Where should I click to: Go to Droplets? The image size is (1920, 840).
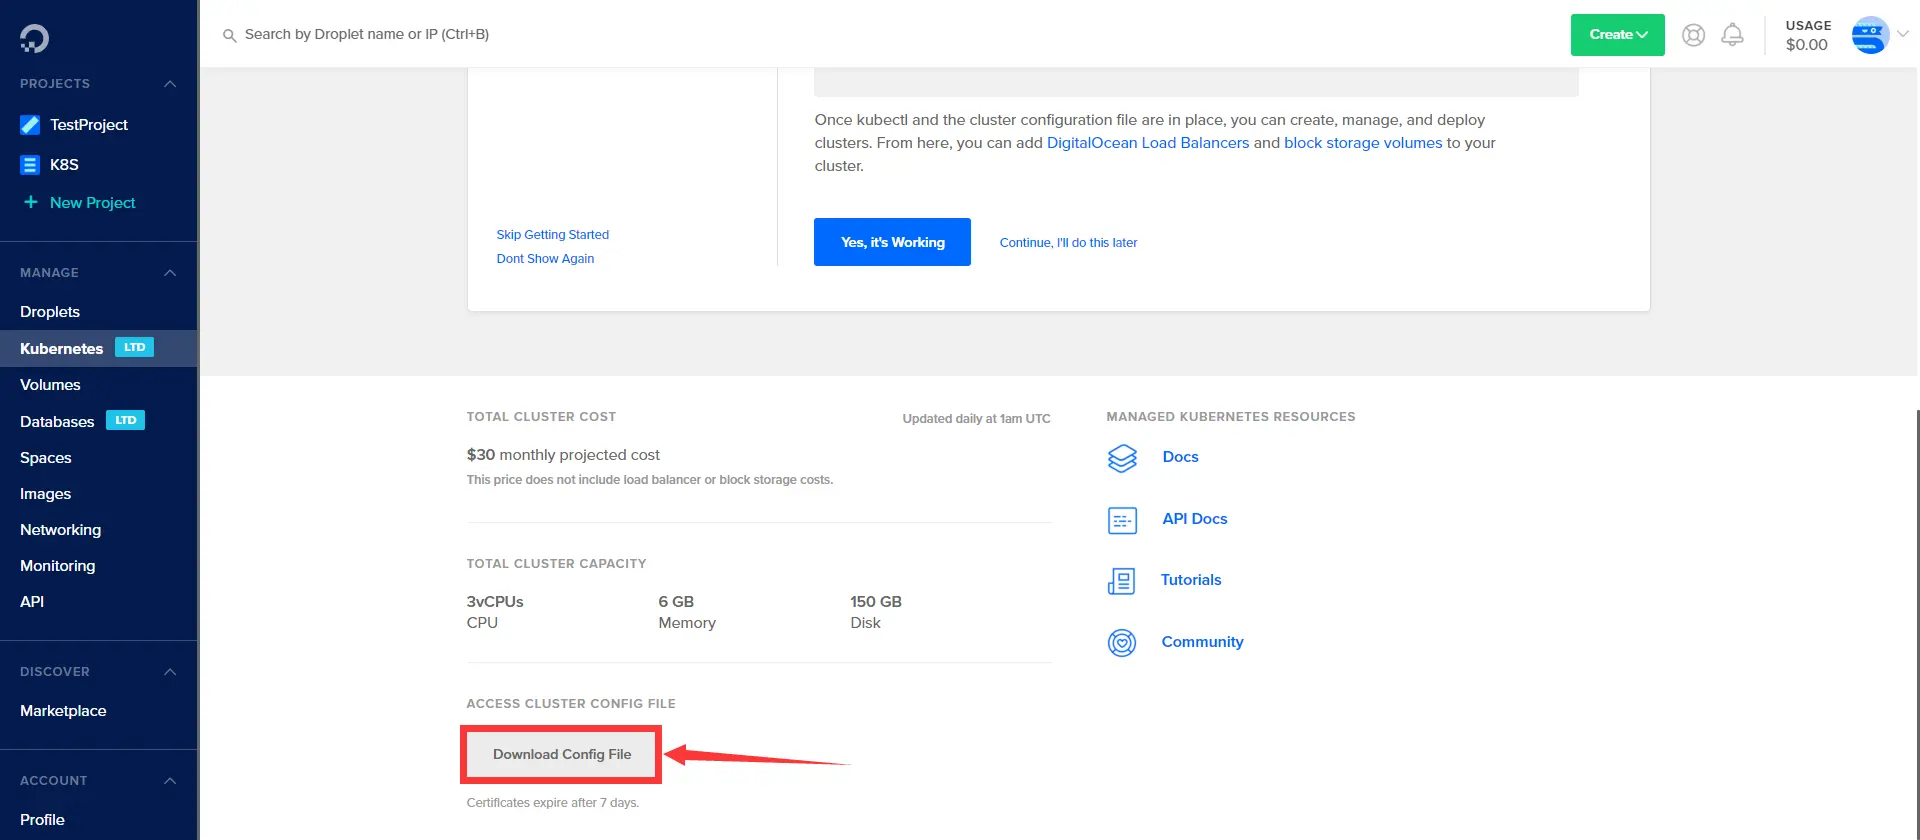(50, 312)
